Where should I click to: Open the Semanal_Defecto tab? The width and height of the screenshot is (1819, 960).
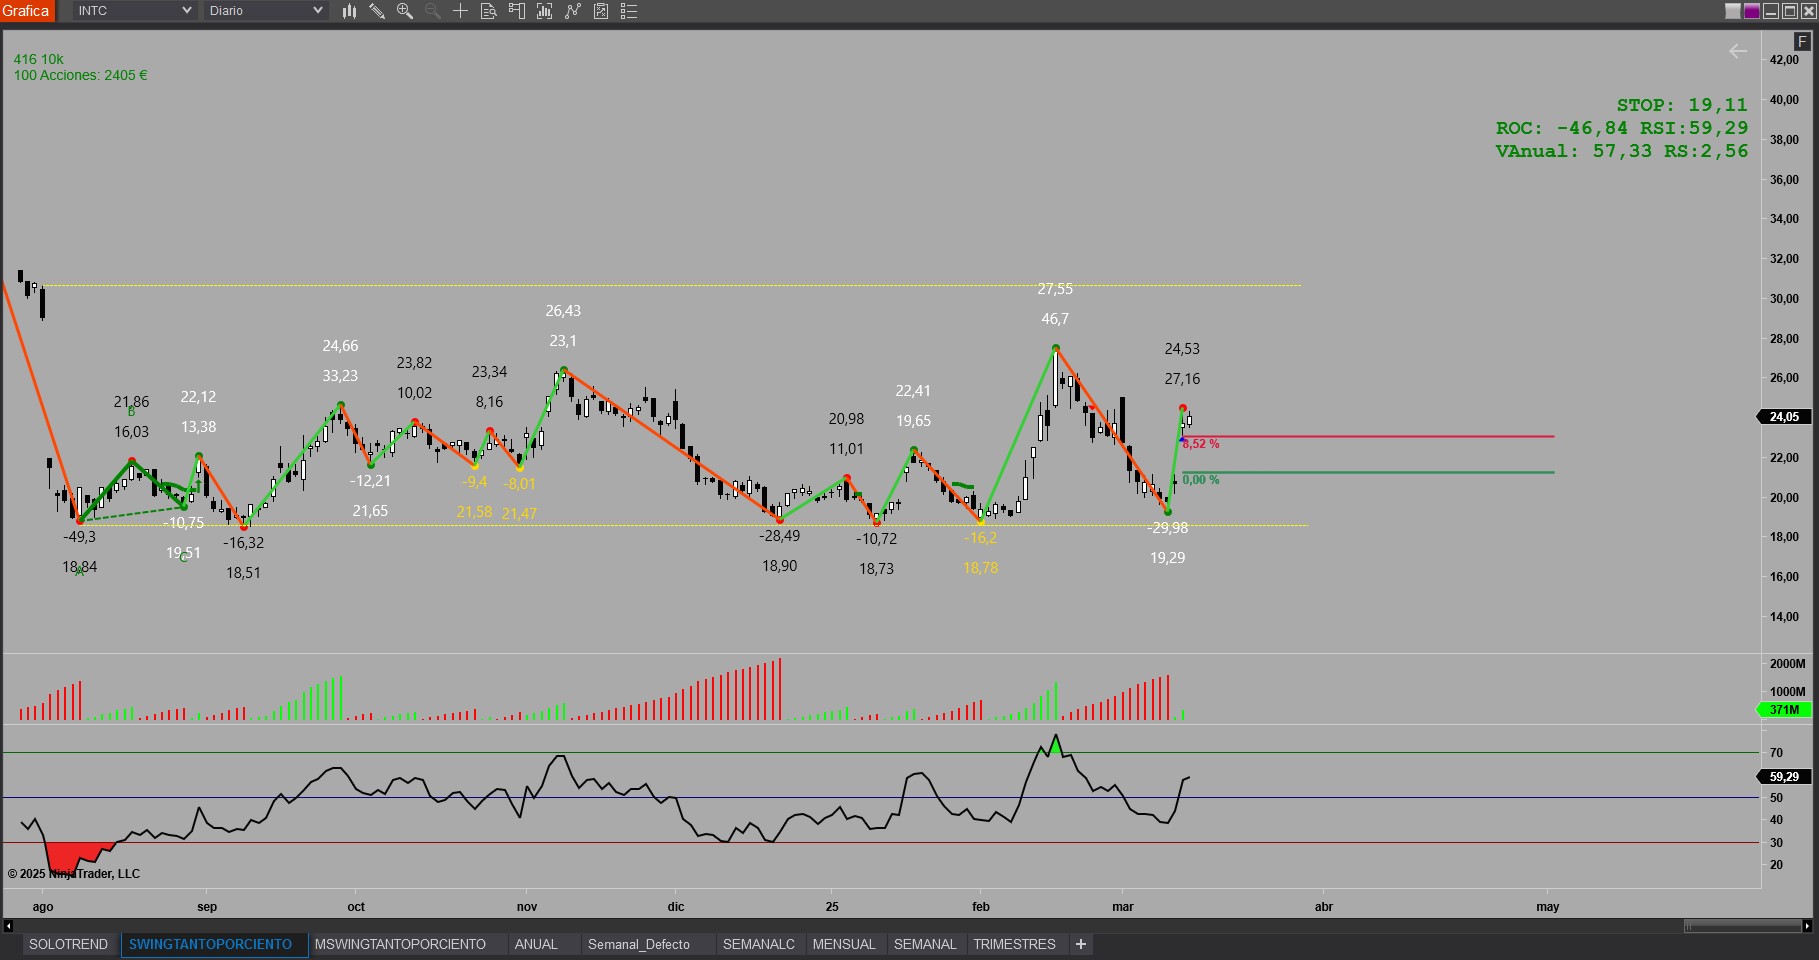click(x=639, y=944)
